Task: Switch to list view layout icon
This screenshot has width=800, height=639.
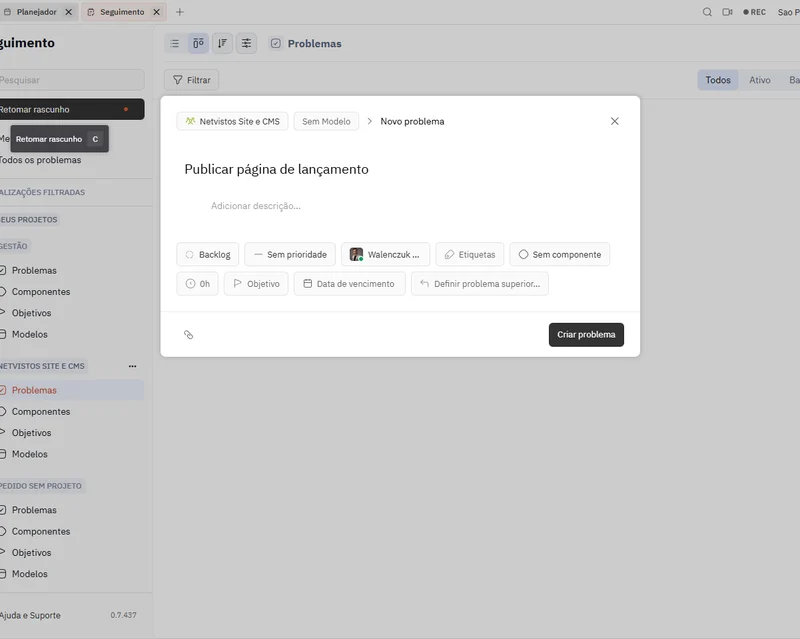Action: (x=174, y=43)
